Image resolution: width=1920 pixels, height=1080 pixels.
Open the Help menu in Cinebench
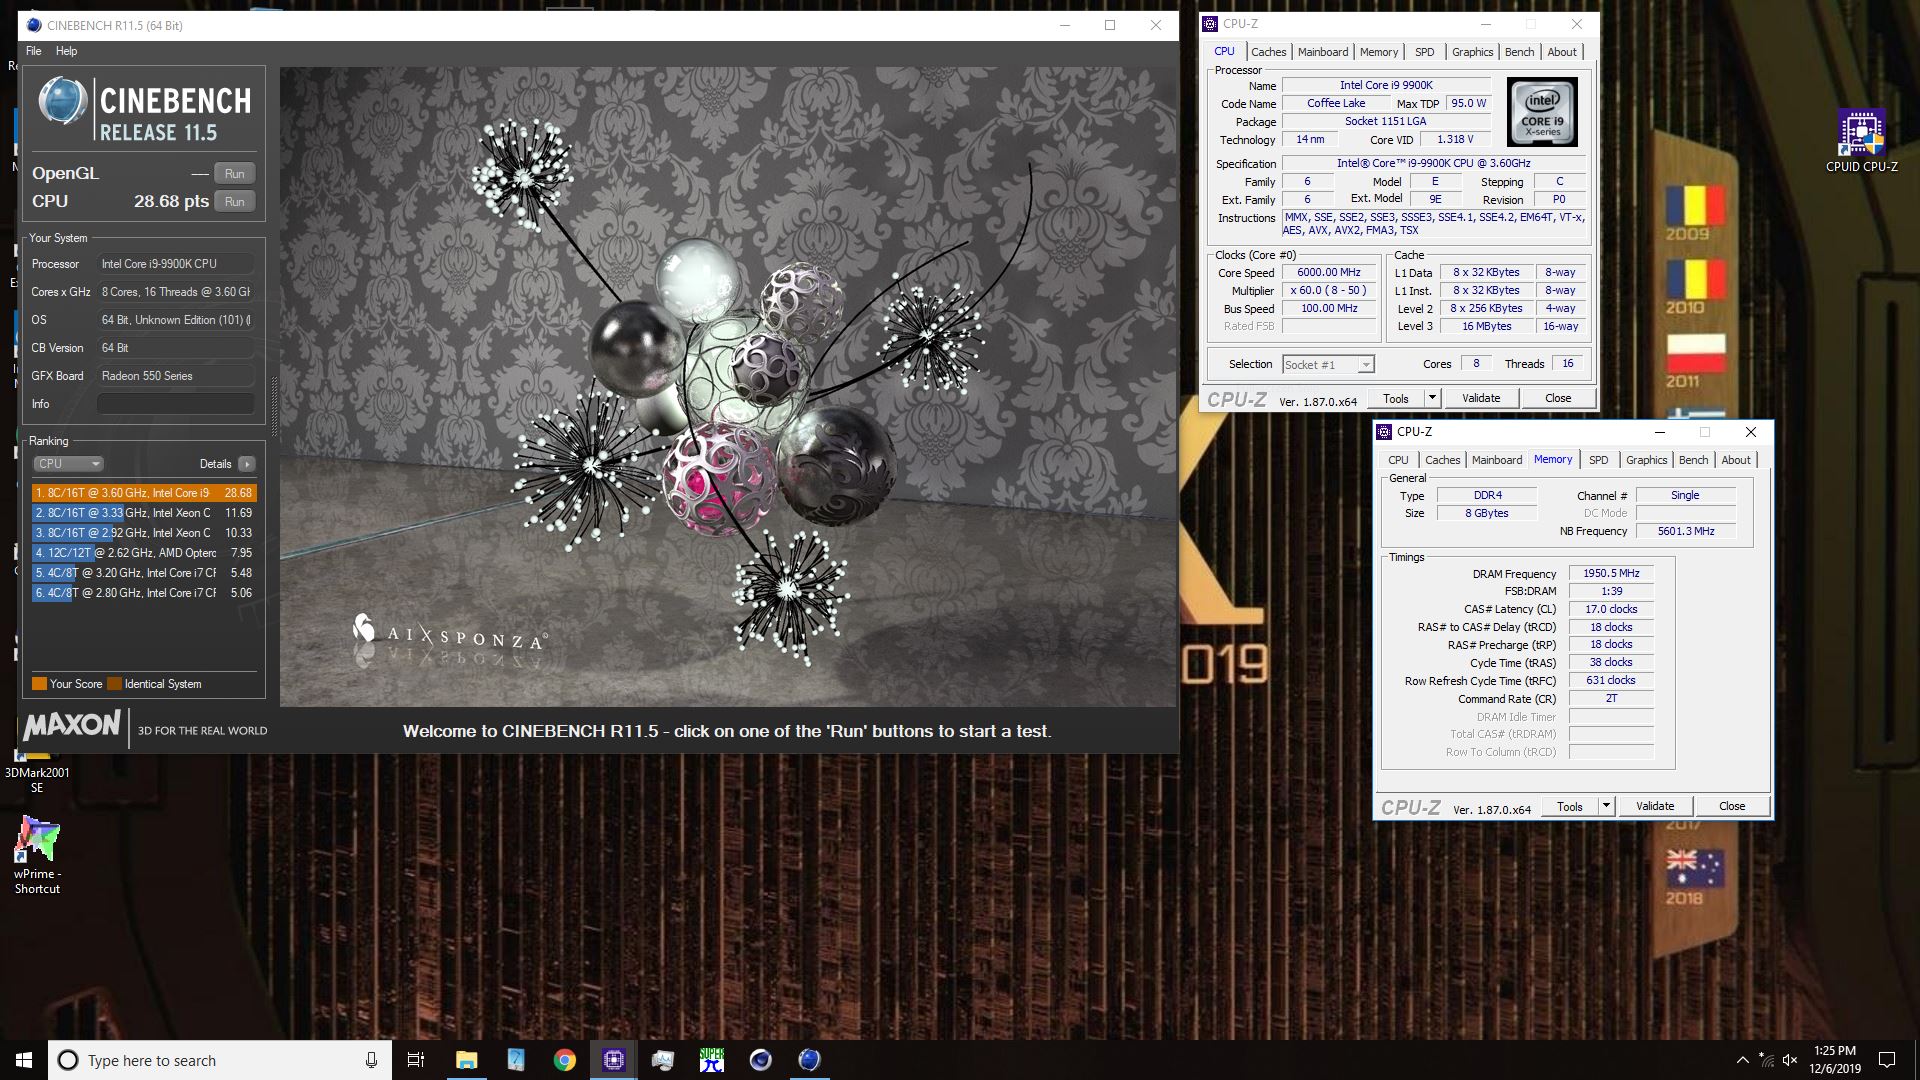66,51
